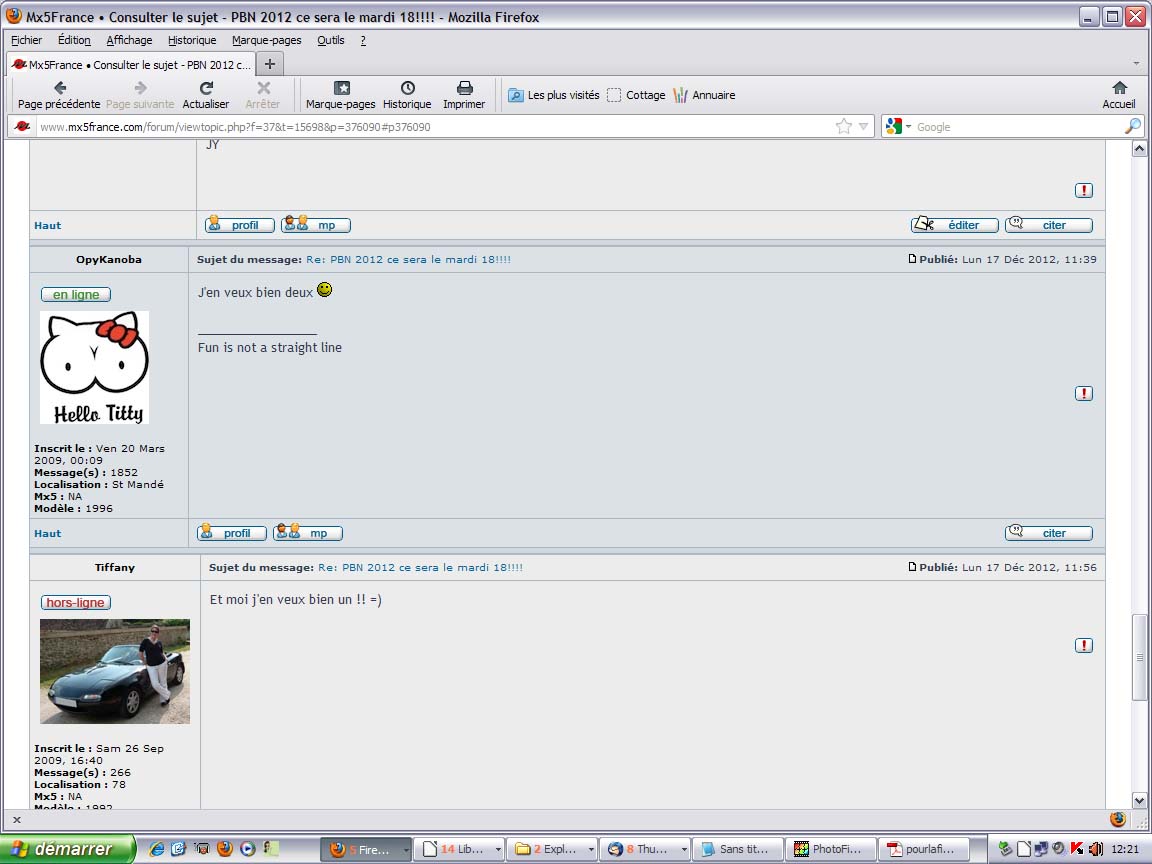Expand the URL history dropdown arrow
The image size is (1152, 864).
point(863,126)
